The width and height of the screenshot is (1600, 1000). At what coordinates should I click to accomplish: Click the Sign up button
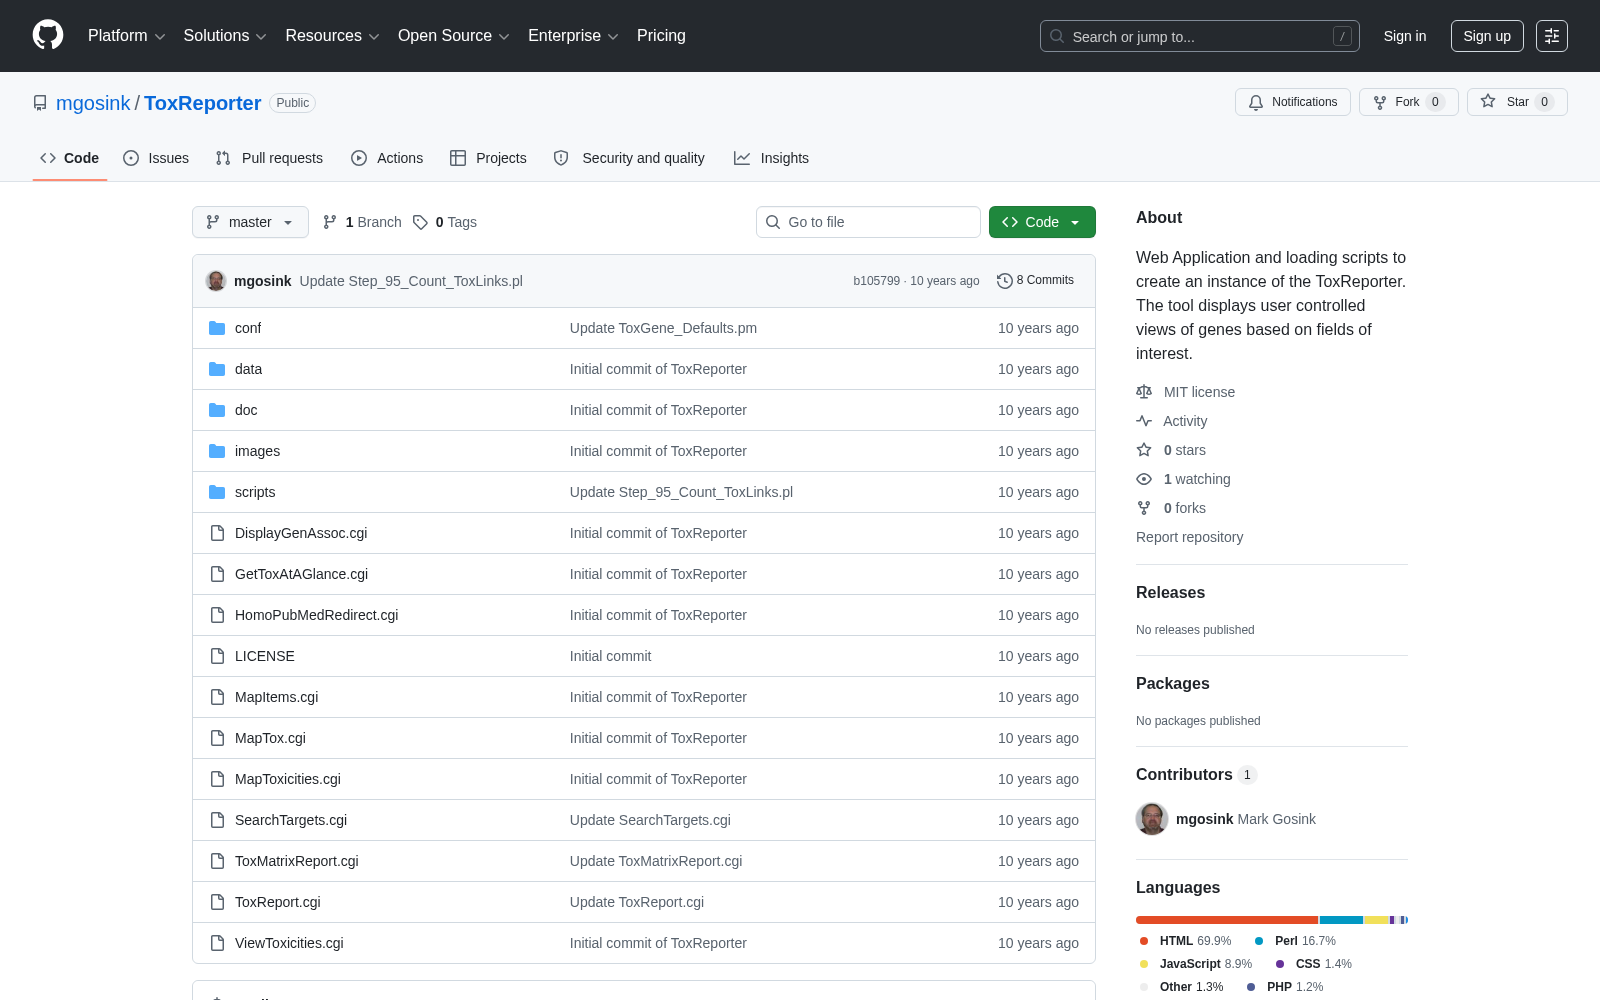(x=1487, y=36)
